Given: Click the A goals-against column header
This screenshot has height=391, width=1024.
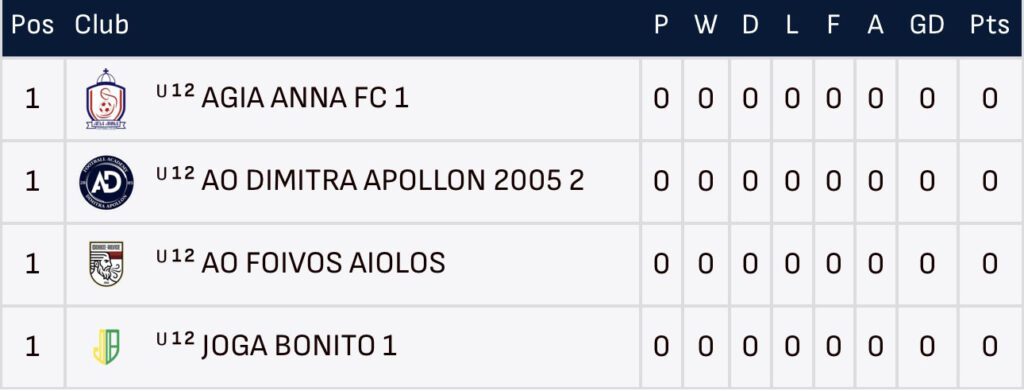Looking at the screenshot, I should pos(875,25).
